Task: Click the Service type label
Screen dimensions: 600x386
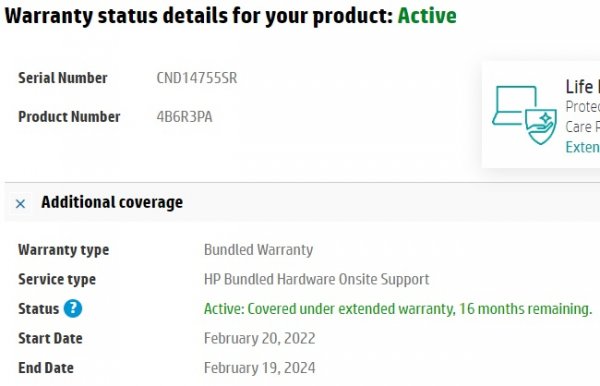Action: point(57,280)
